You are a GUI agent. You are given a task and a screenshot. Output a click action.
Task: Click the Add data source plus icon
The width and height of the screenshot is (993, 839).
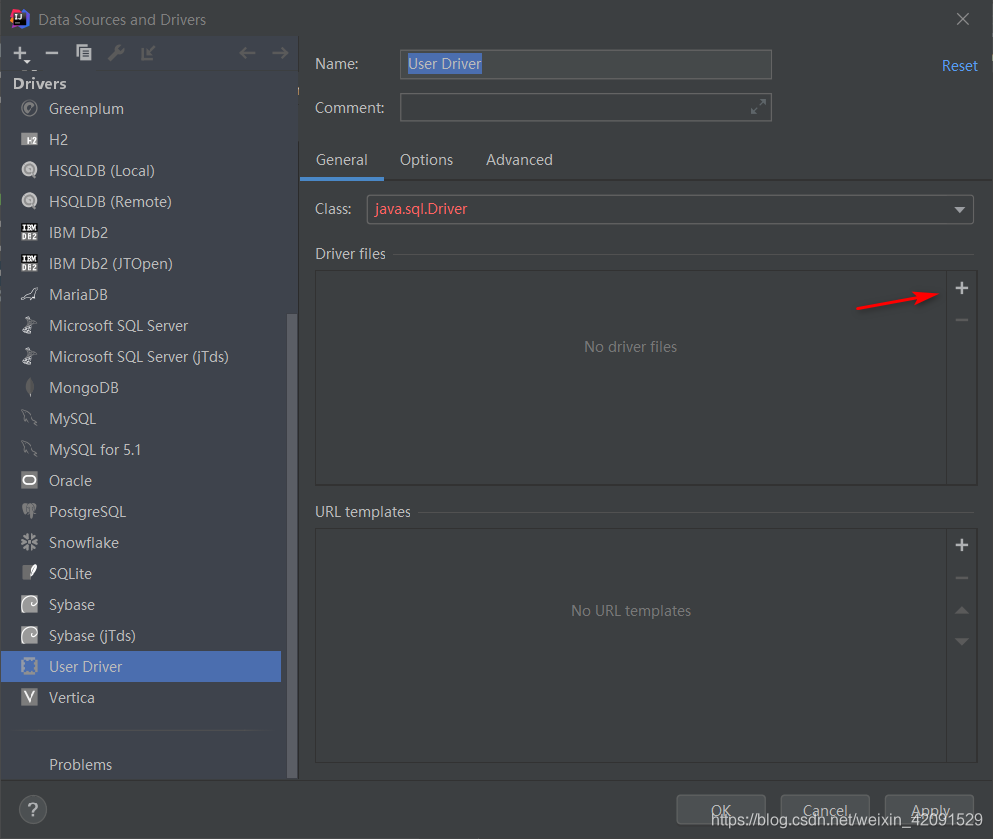pos(21,54)
